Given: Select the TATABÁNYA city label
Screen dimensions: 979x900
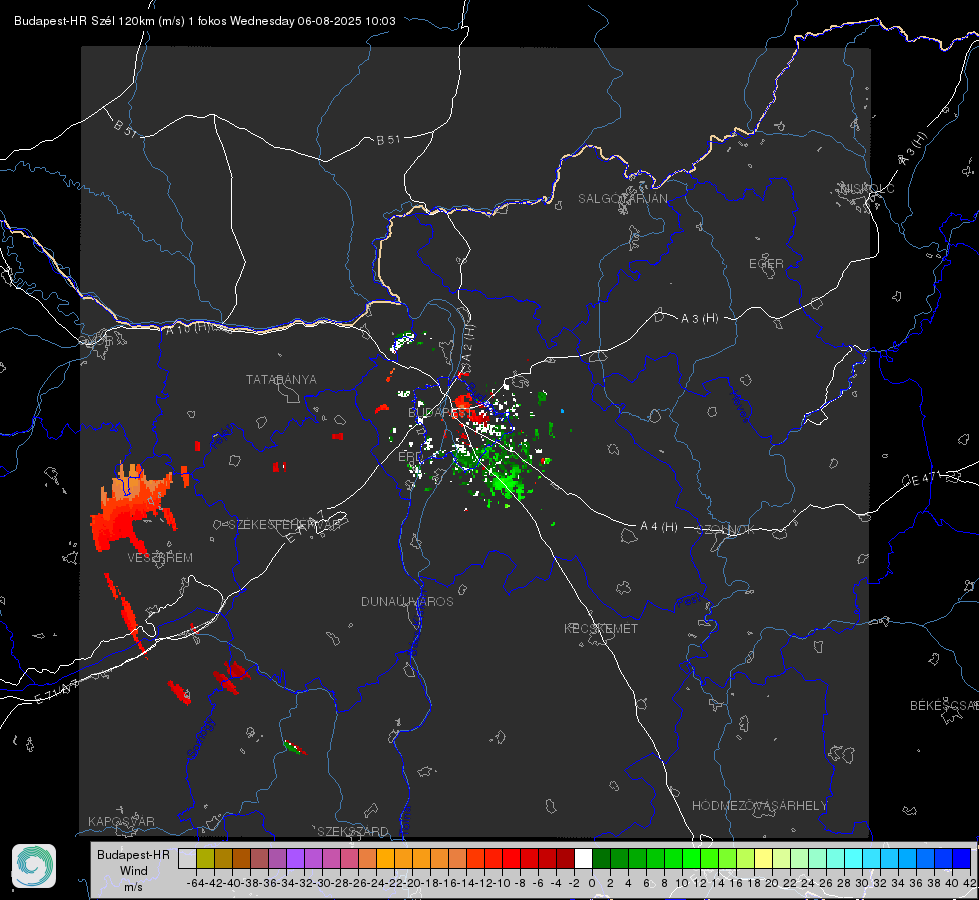Looking at the screenshot, I should point(281,379).
